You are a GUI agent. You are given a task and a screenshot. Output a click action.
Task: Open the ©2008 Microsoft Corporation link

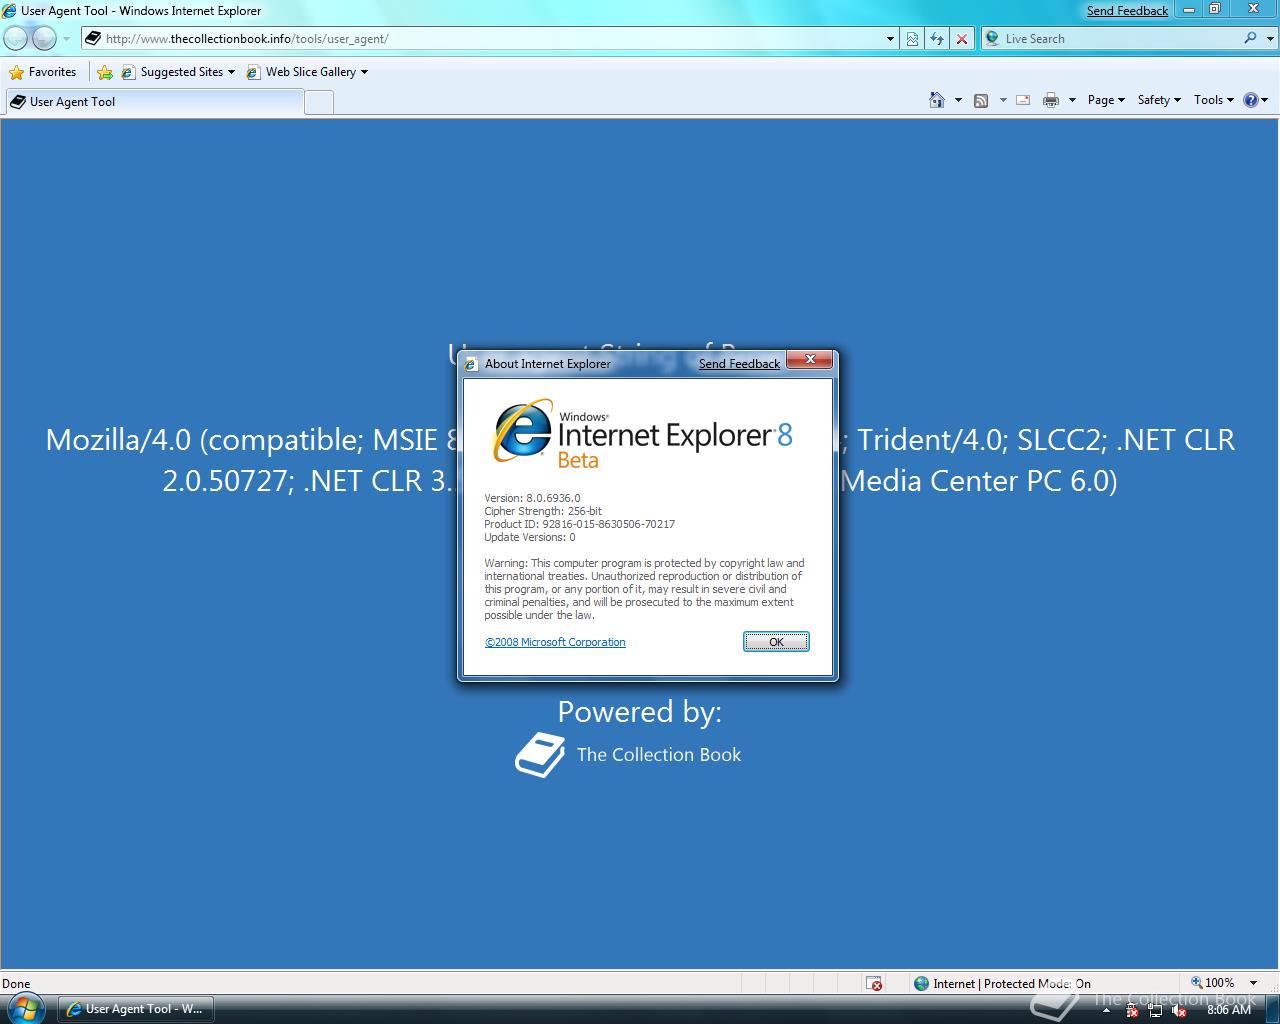(555, 642)
